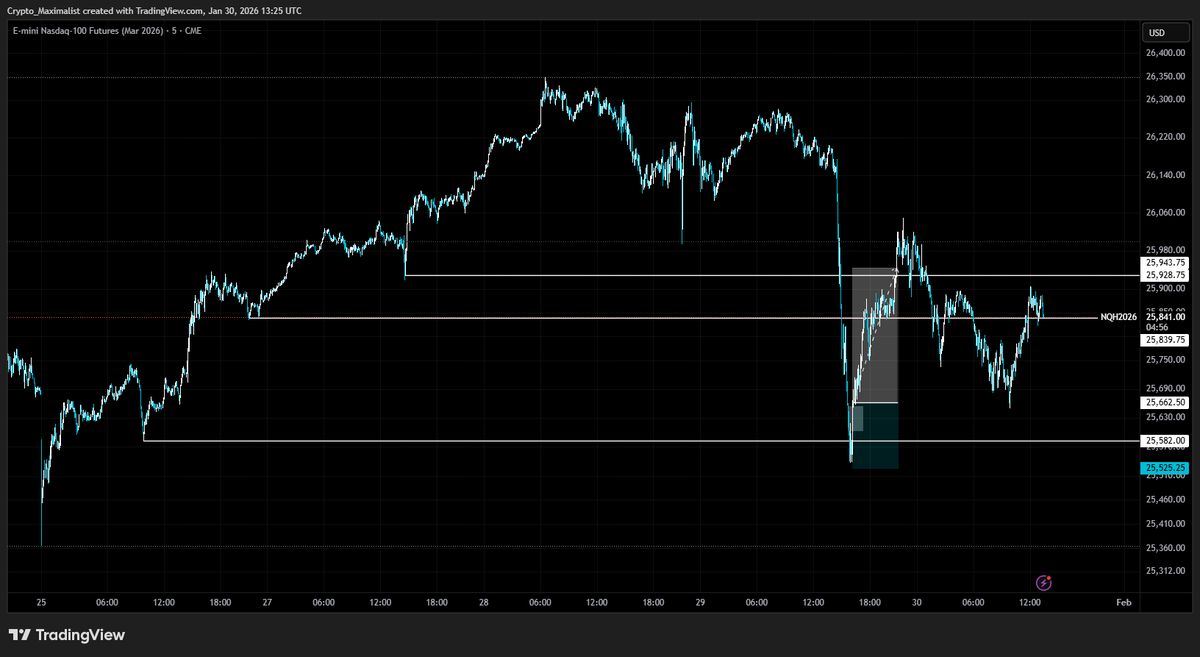
Task: Click the purple lightning bolt icon
Action: (x=1044, y=583)
